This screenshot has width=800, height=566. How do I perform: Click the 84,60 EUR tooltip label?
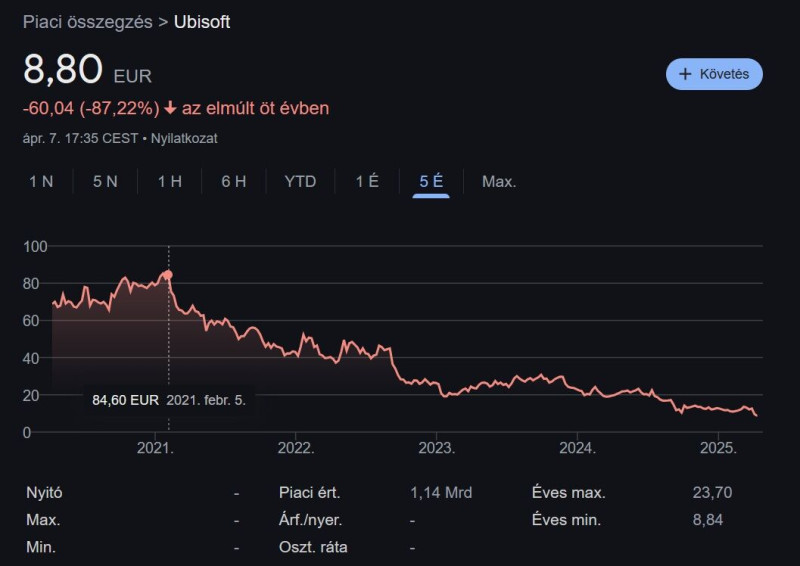[x=126, y=400]
